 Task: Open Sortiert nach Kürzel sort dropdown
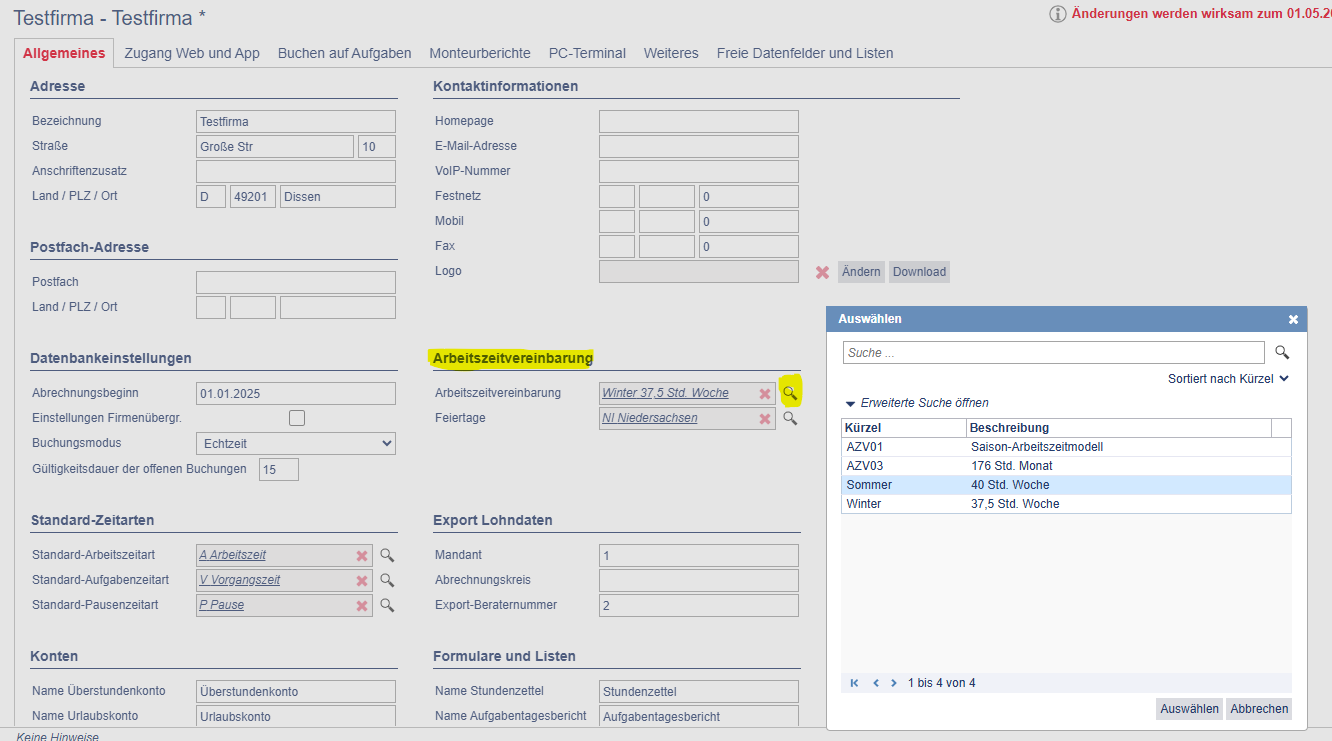pos(1229,379)
